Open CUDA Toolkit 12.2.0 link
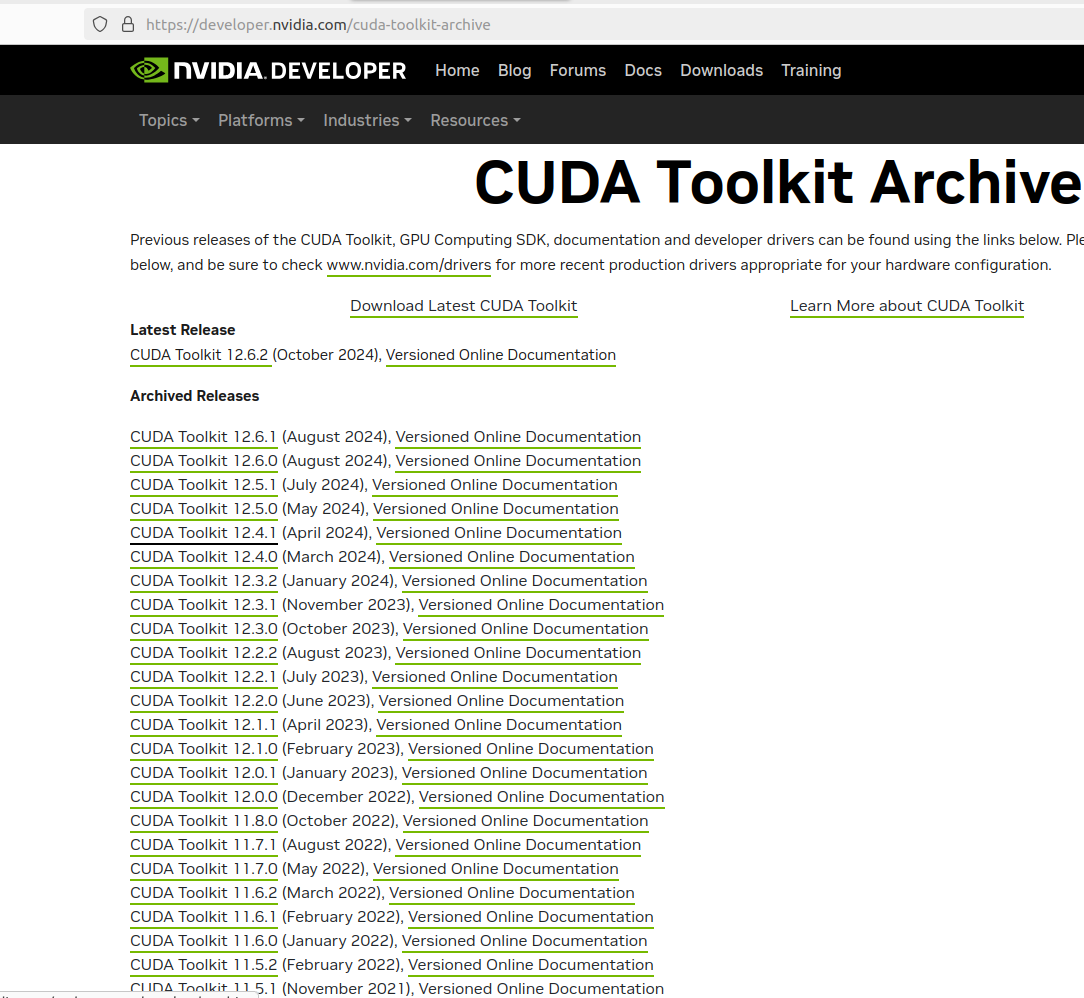 204,702
